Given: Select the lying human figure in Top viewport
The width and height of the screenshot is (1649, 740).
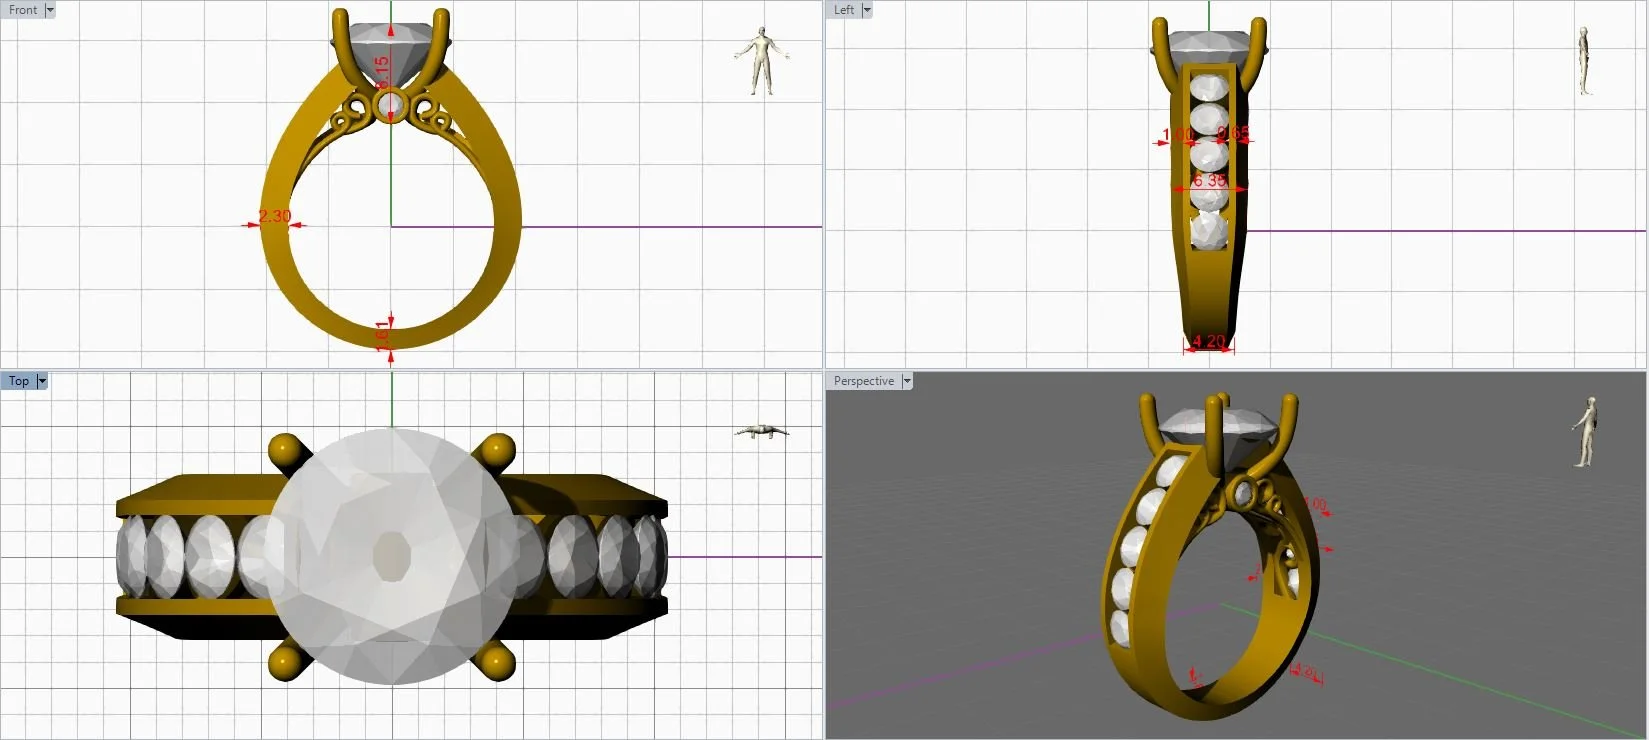Looking at the screenshot, I should pos(762,431).
